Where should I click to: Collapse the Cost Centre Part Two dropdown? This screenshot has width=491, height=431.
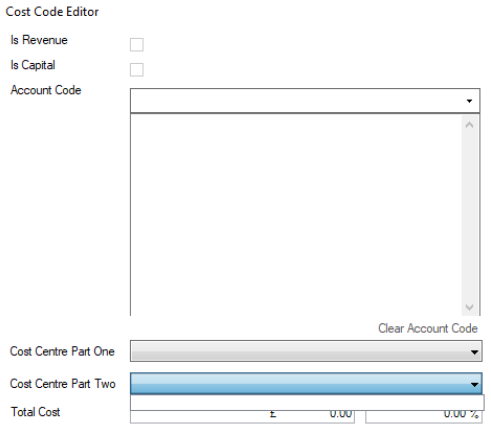pyautogui.click(x=306, y=384)
